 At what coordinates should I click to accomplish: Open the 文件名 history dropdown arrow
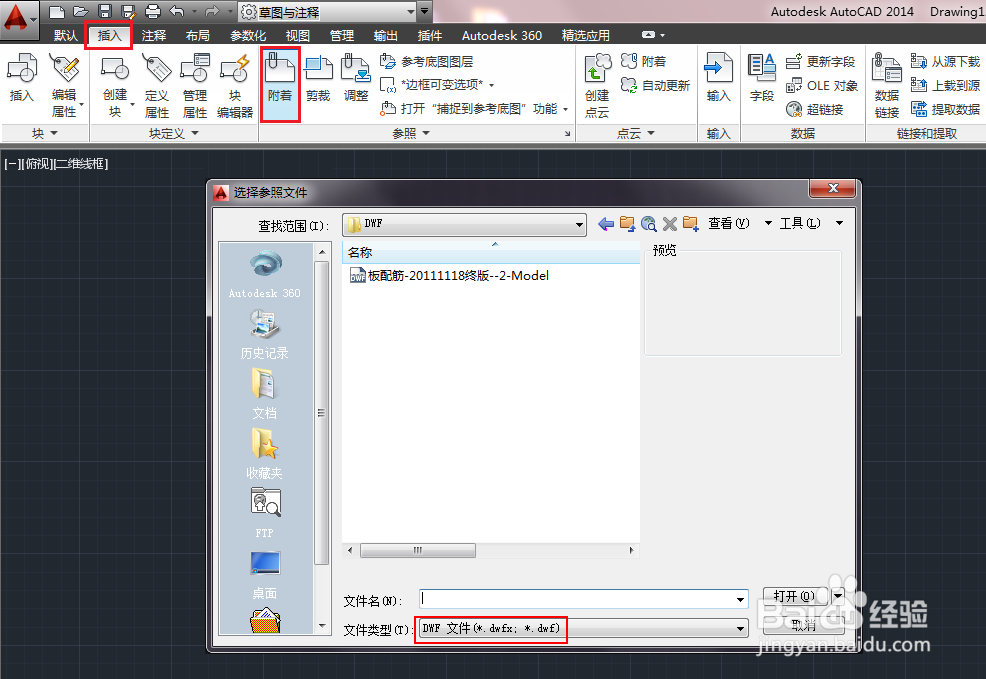tap(740, 600)
